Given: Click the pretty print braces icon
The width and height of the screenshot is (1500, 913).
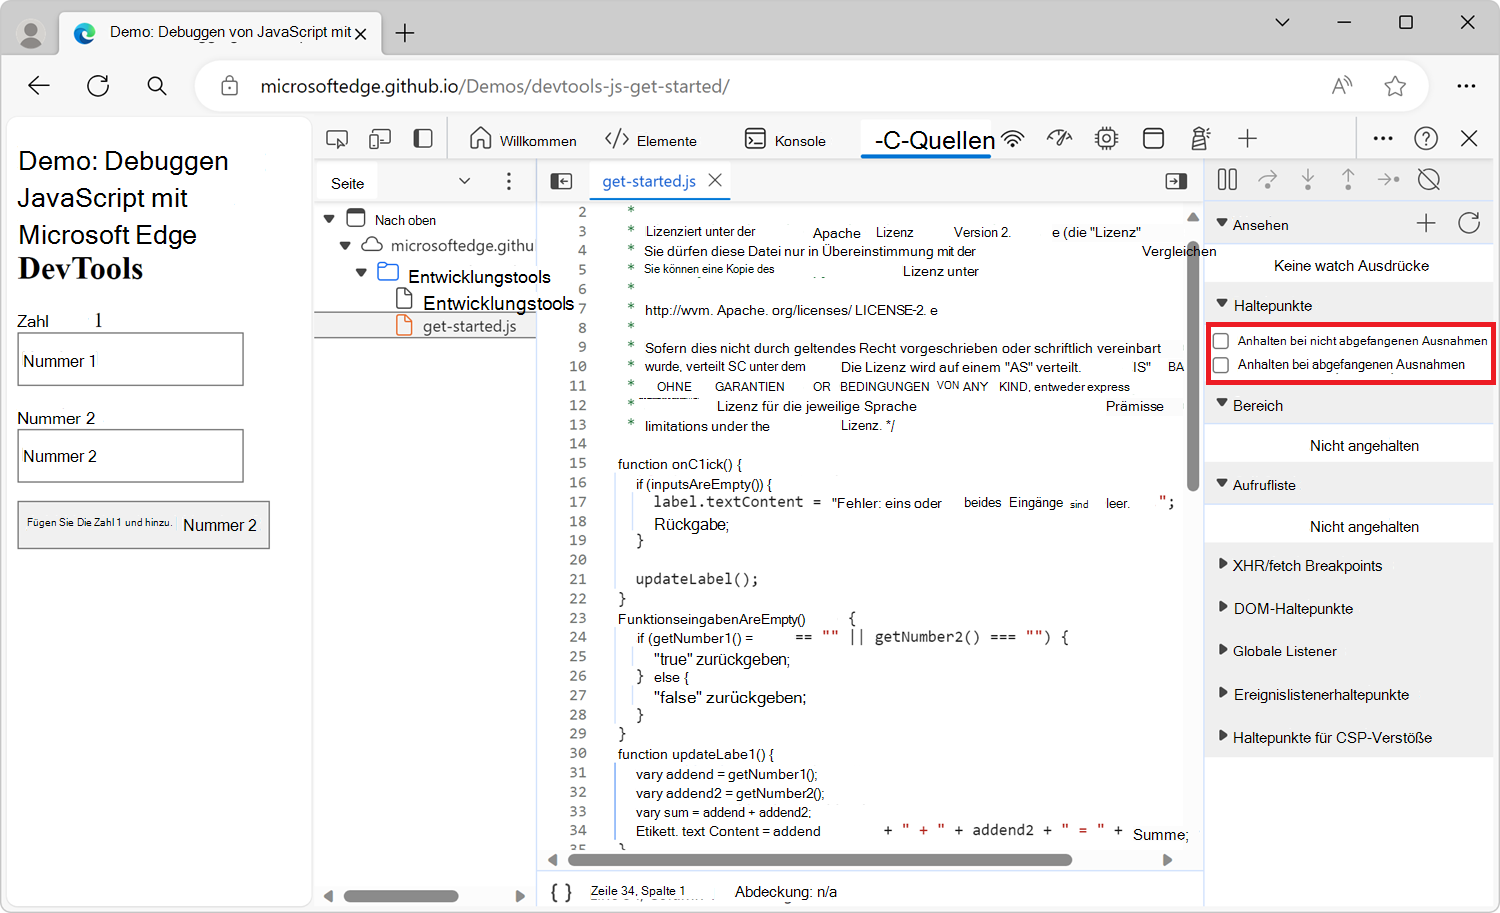Looking at the screenshot, I should (561, 892).
